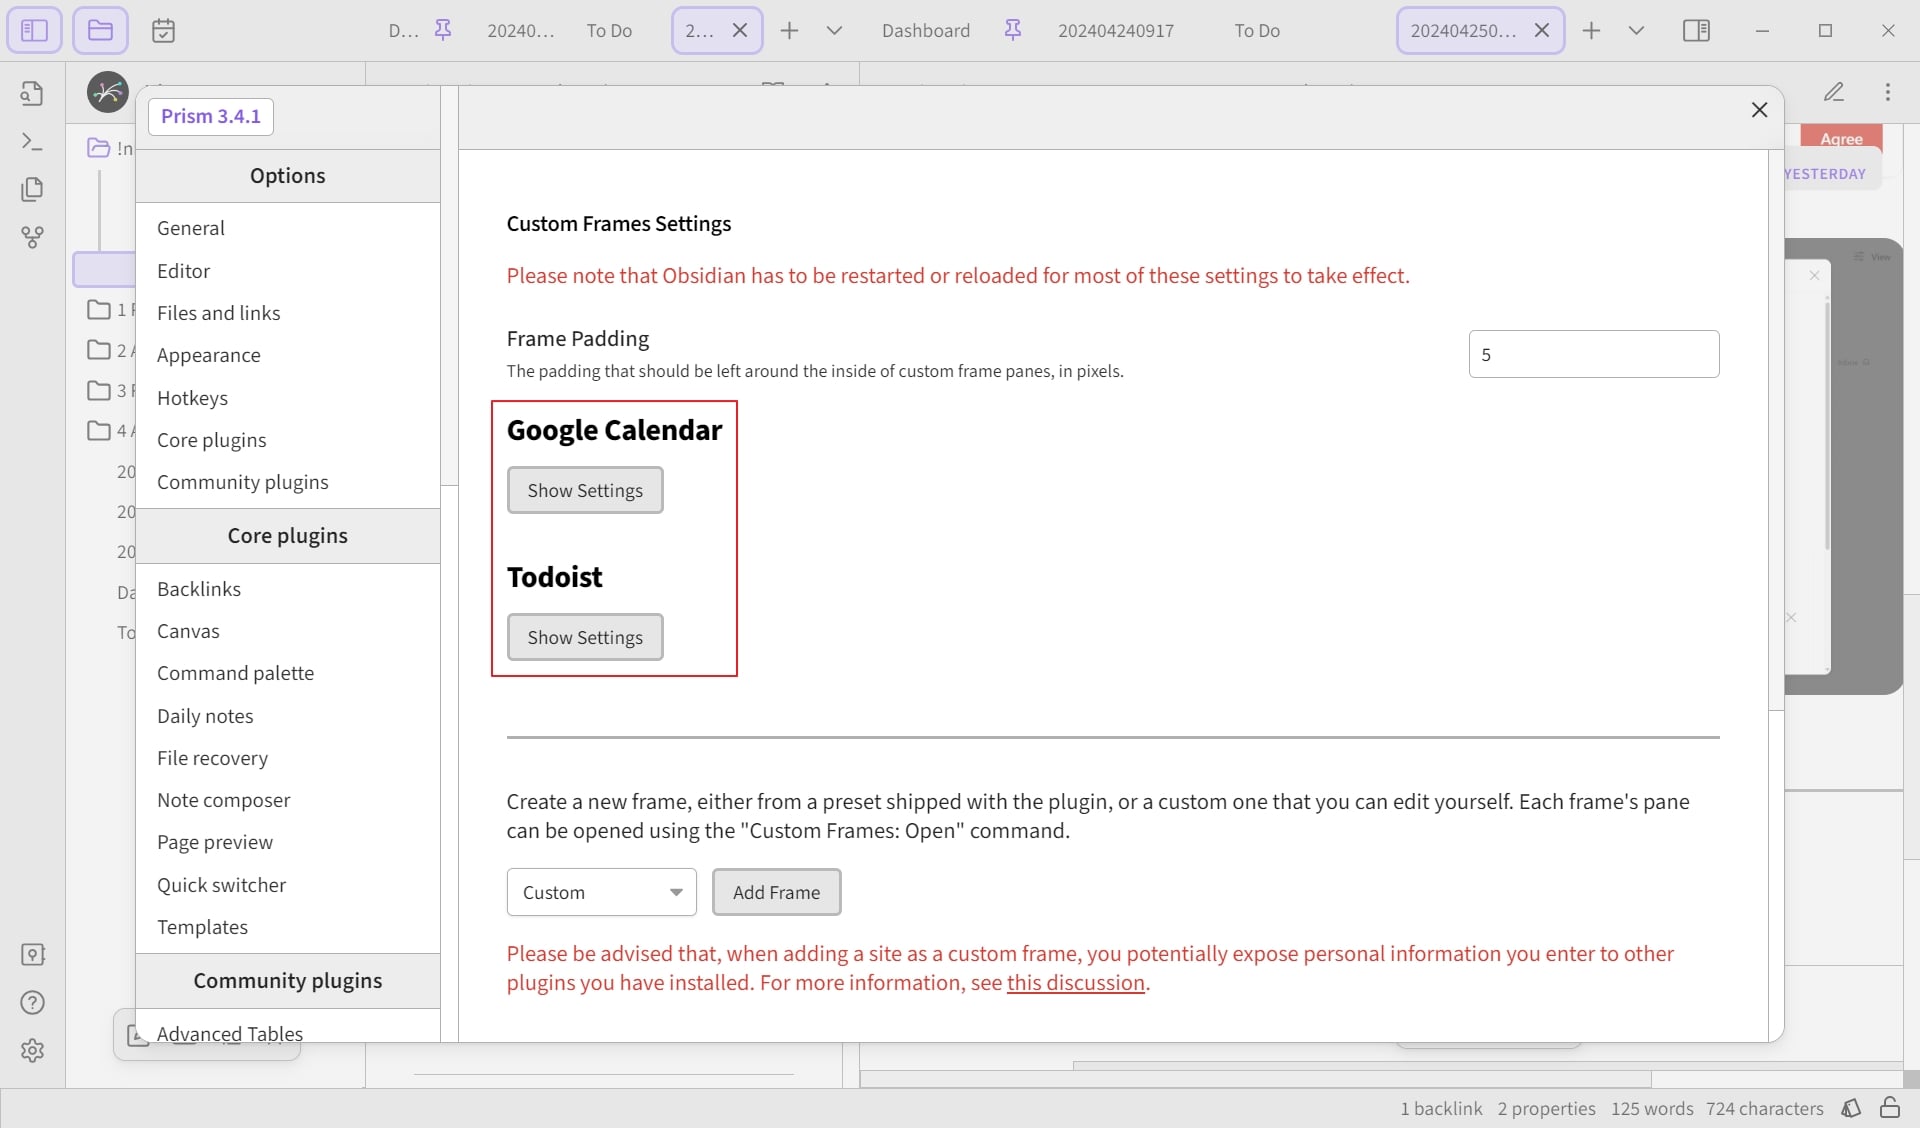The image size is (1920, 1128).
Task: Switch to the 20240... tab
Action: click(x=521, y=30)
